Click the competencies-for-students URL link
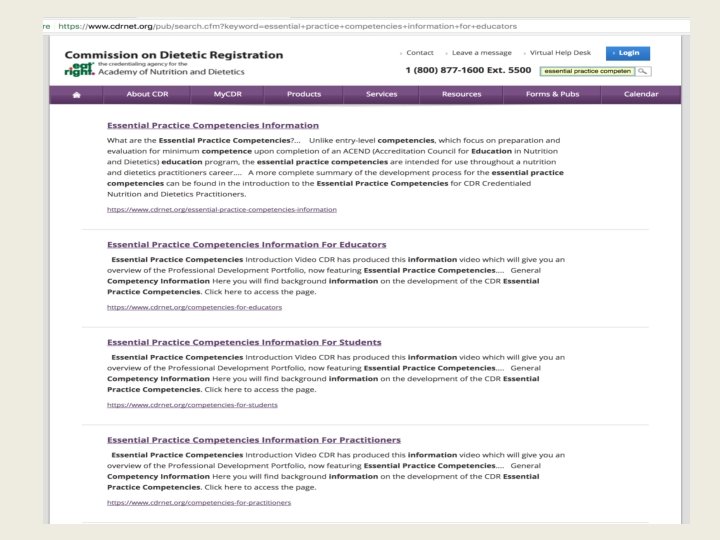This screenshot has width=720, height=540. click(192, 405)
